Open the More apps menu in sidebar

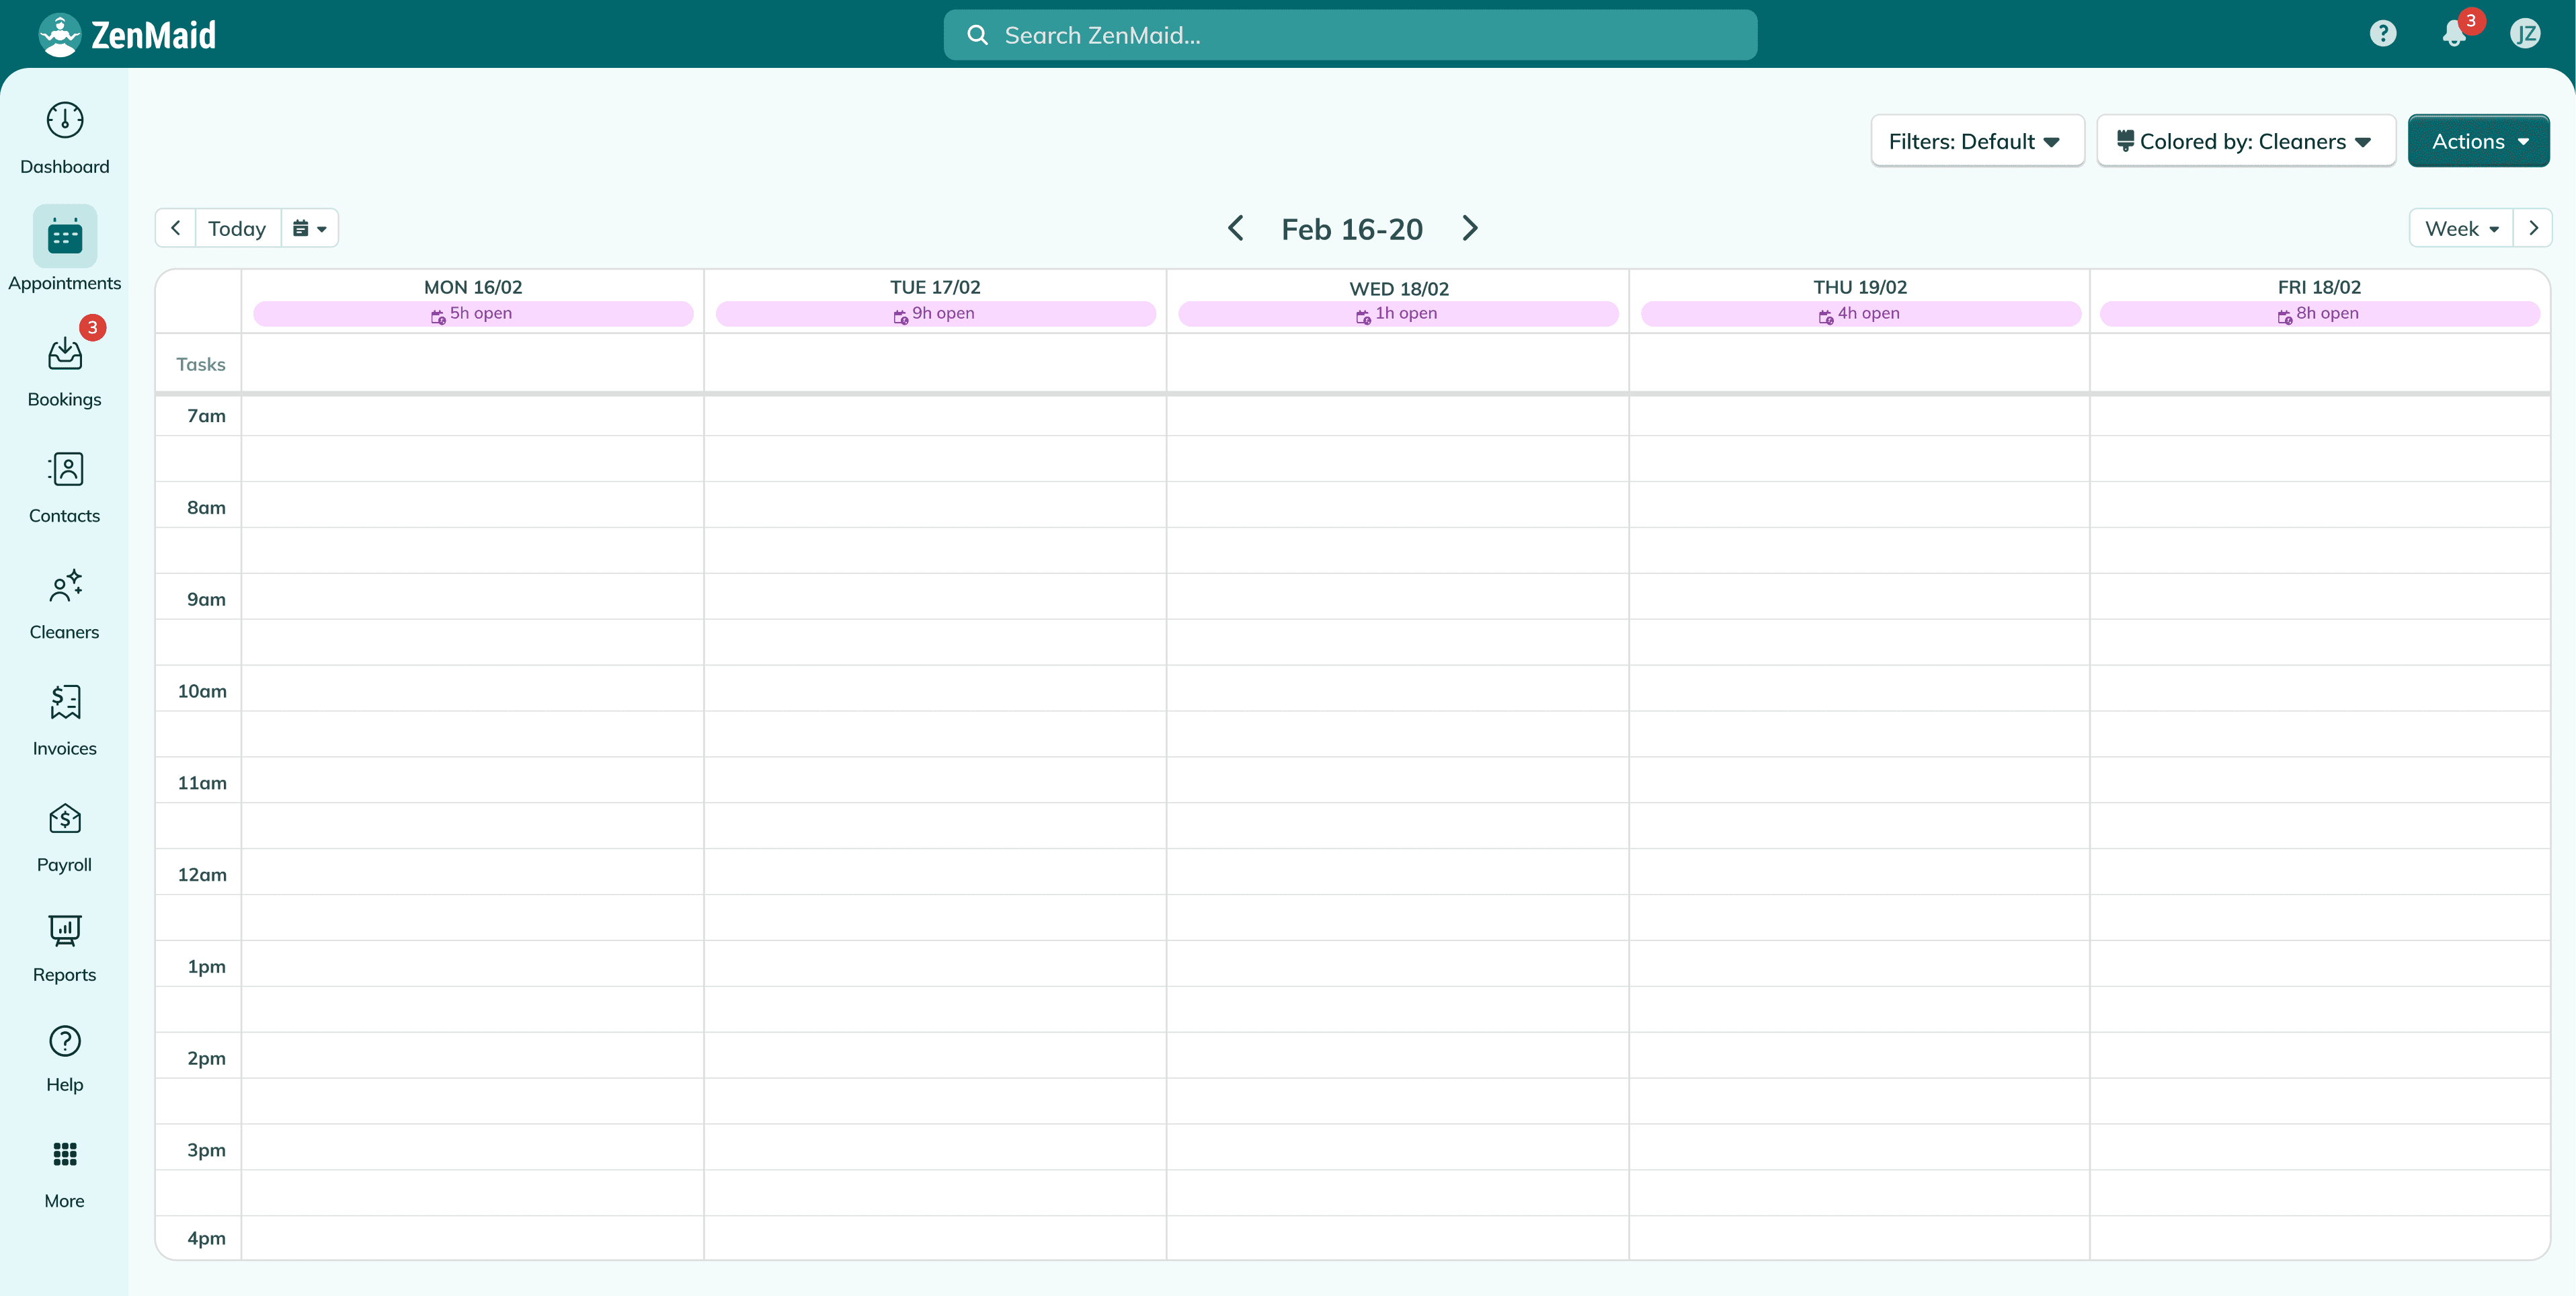(64, 1173)
